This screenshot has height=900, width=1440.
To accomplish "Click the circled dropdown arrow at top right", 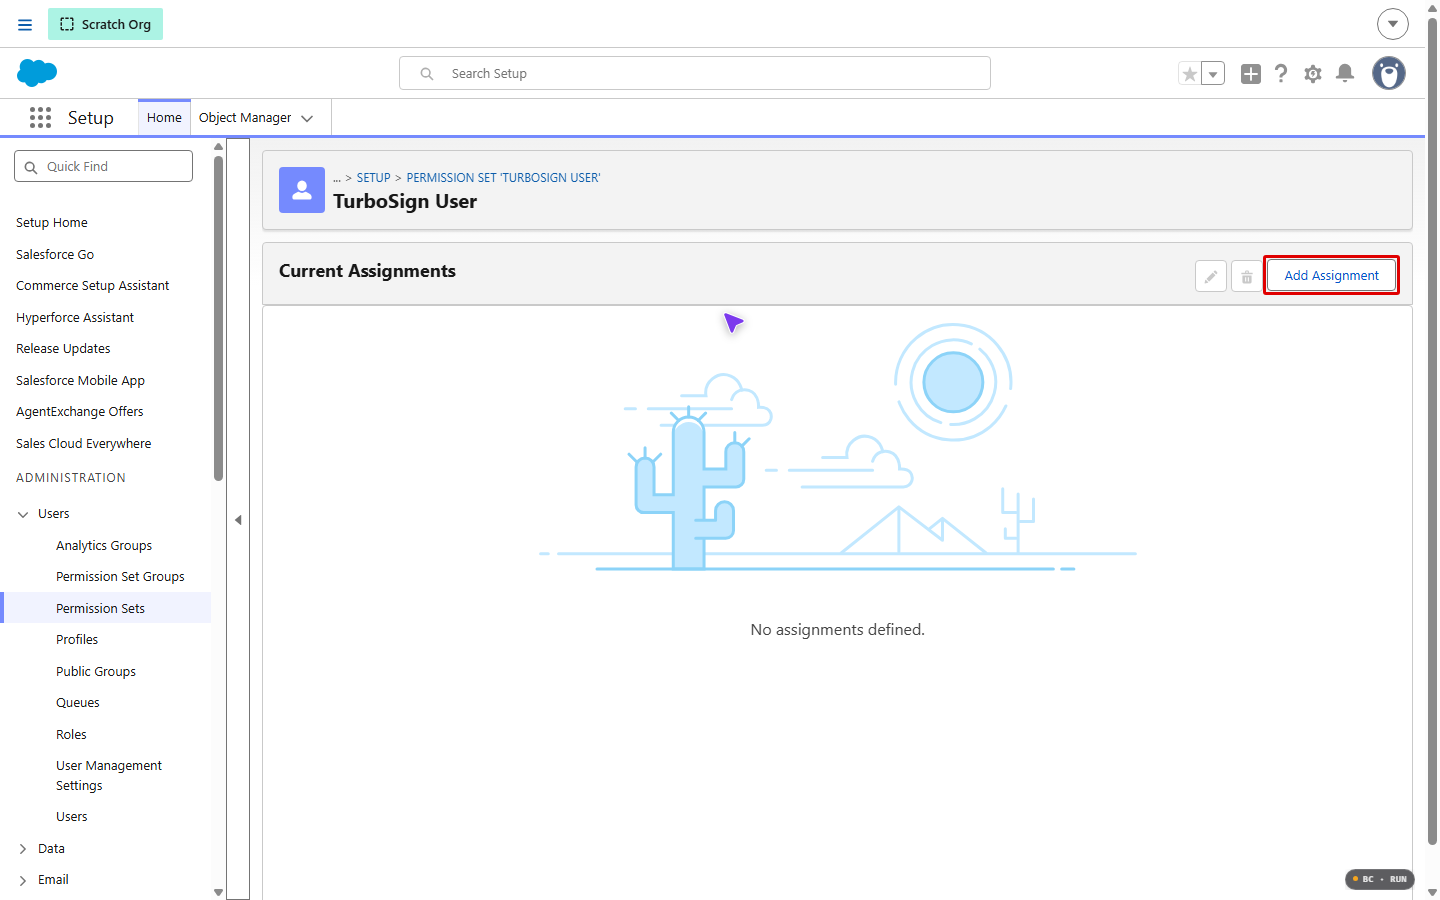I will pyautogui.click(x=1393, y=24).
